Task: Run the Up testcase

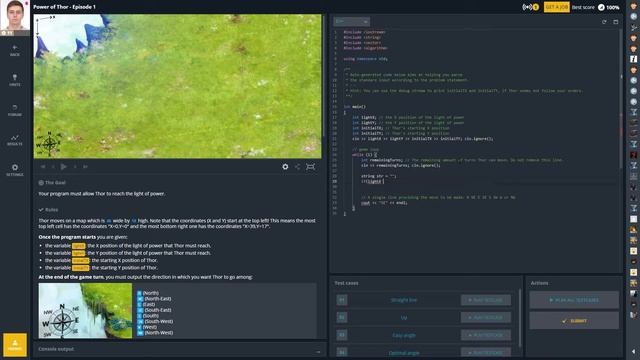Action: pos(486,318)
